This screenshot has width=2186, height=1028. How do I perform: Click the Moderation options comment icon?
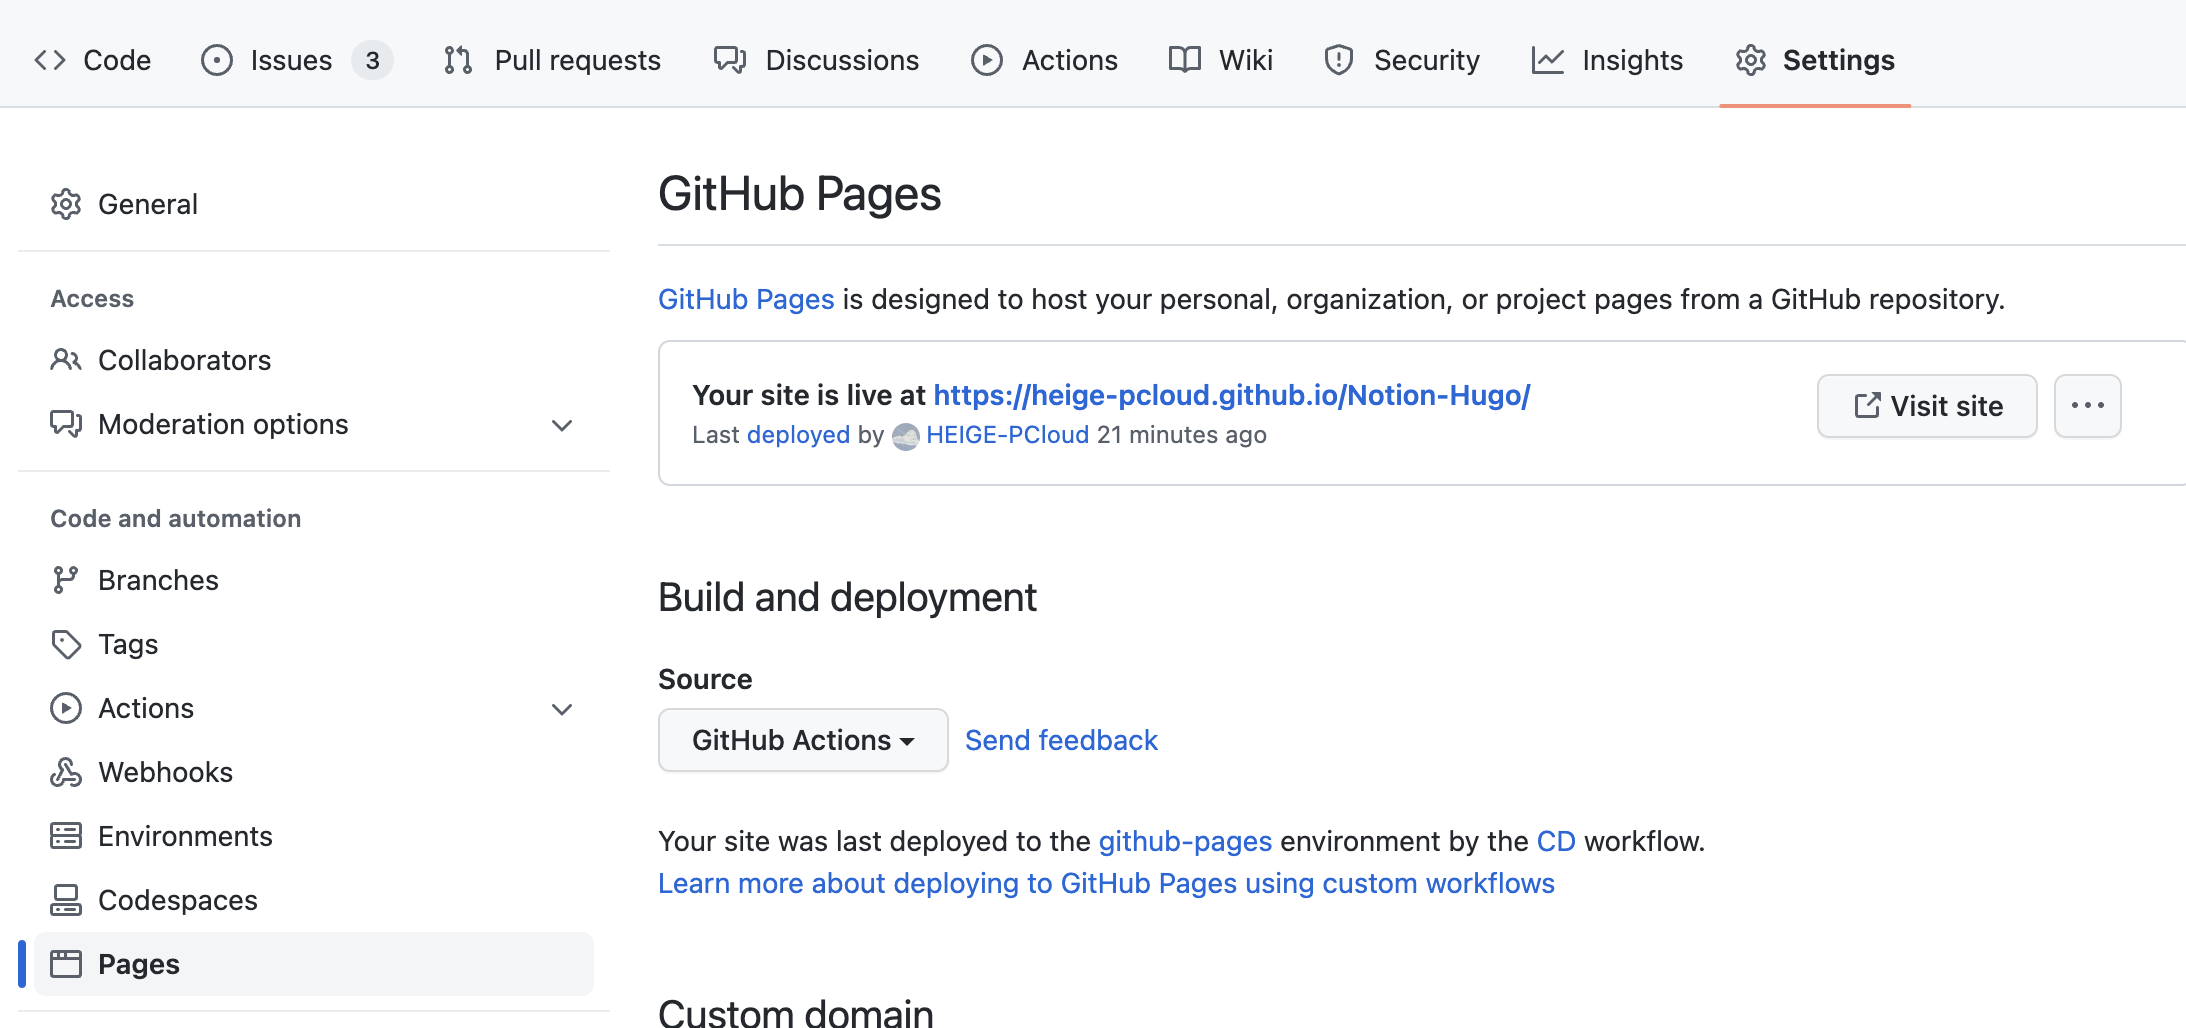(66, 424)
